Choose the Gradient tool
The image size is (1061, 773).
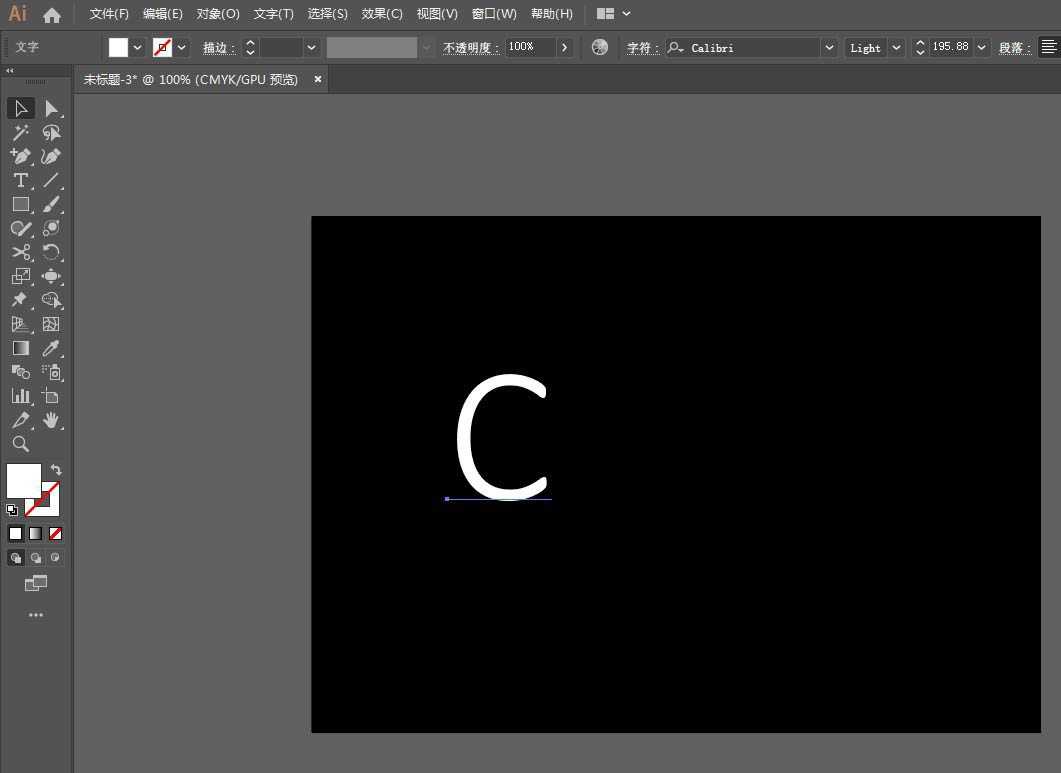pyautogui.click(x=20, y=348)
